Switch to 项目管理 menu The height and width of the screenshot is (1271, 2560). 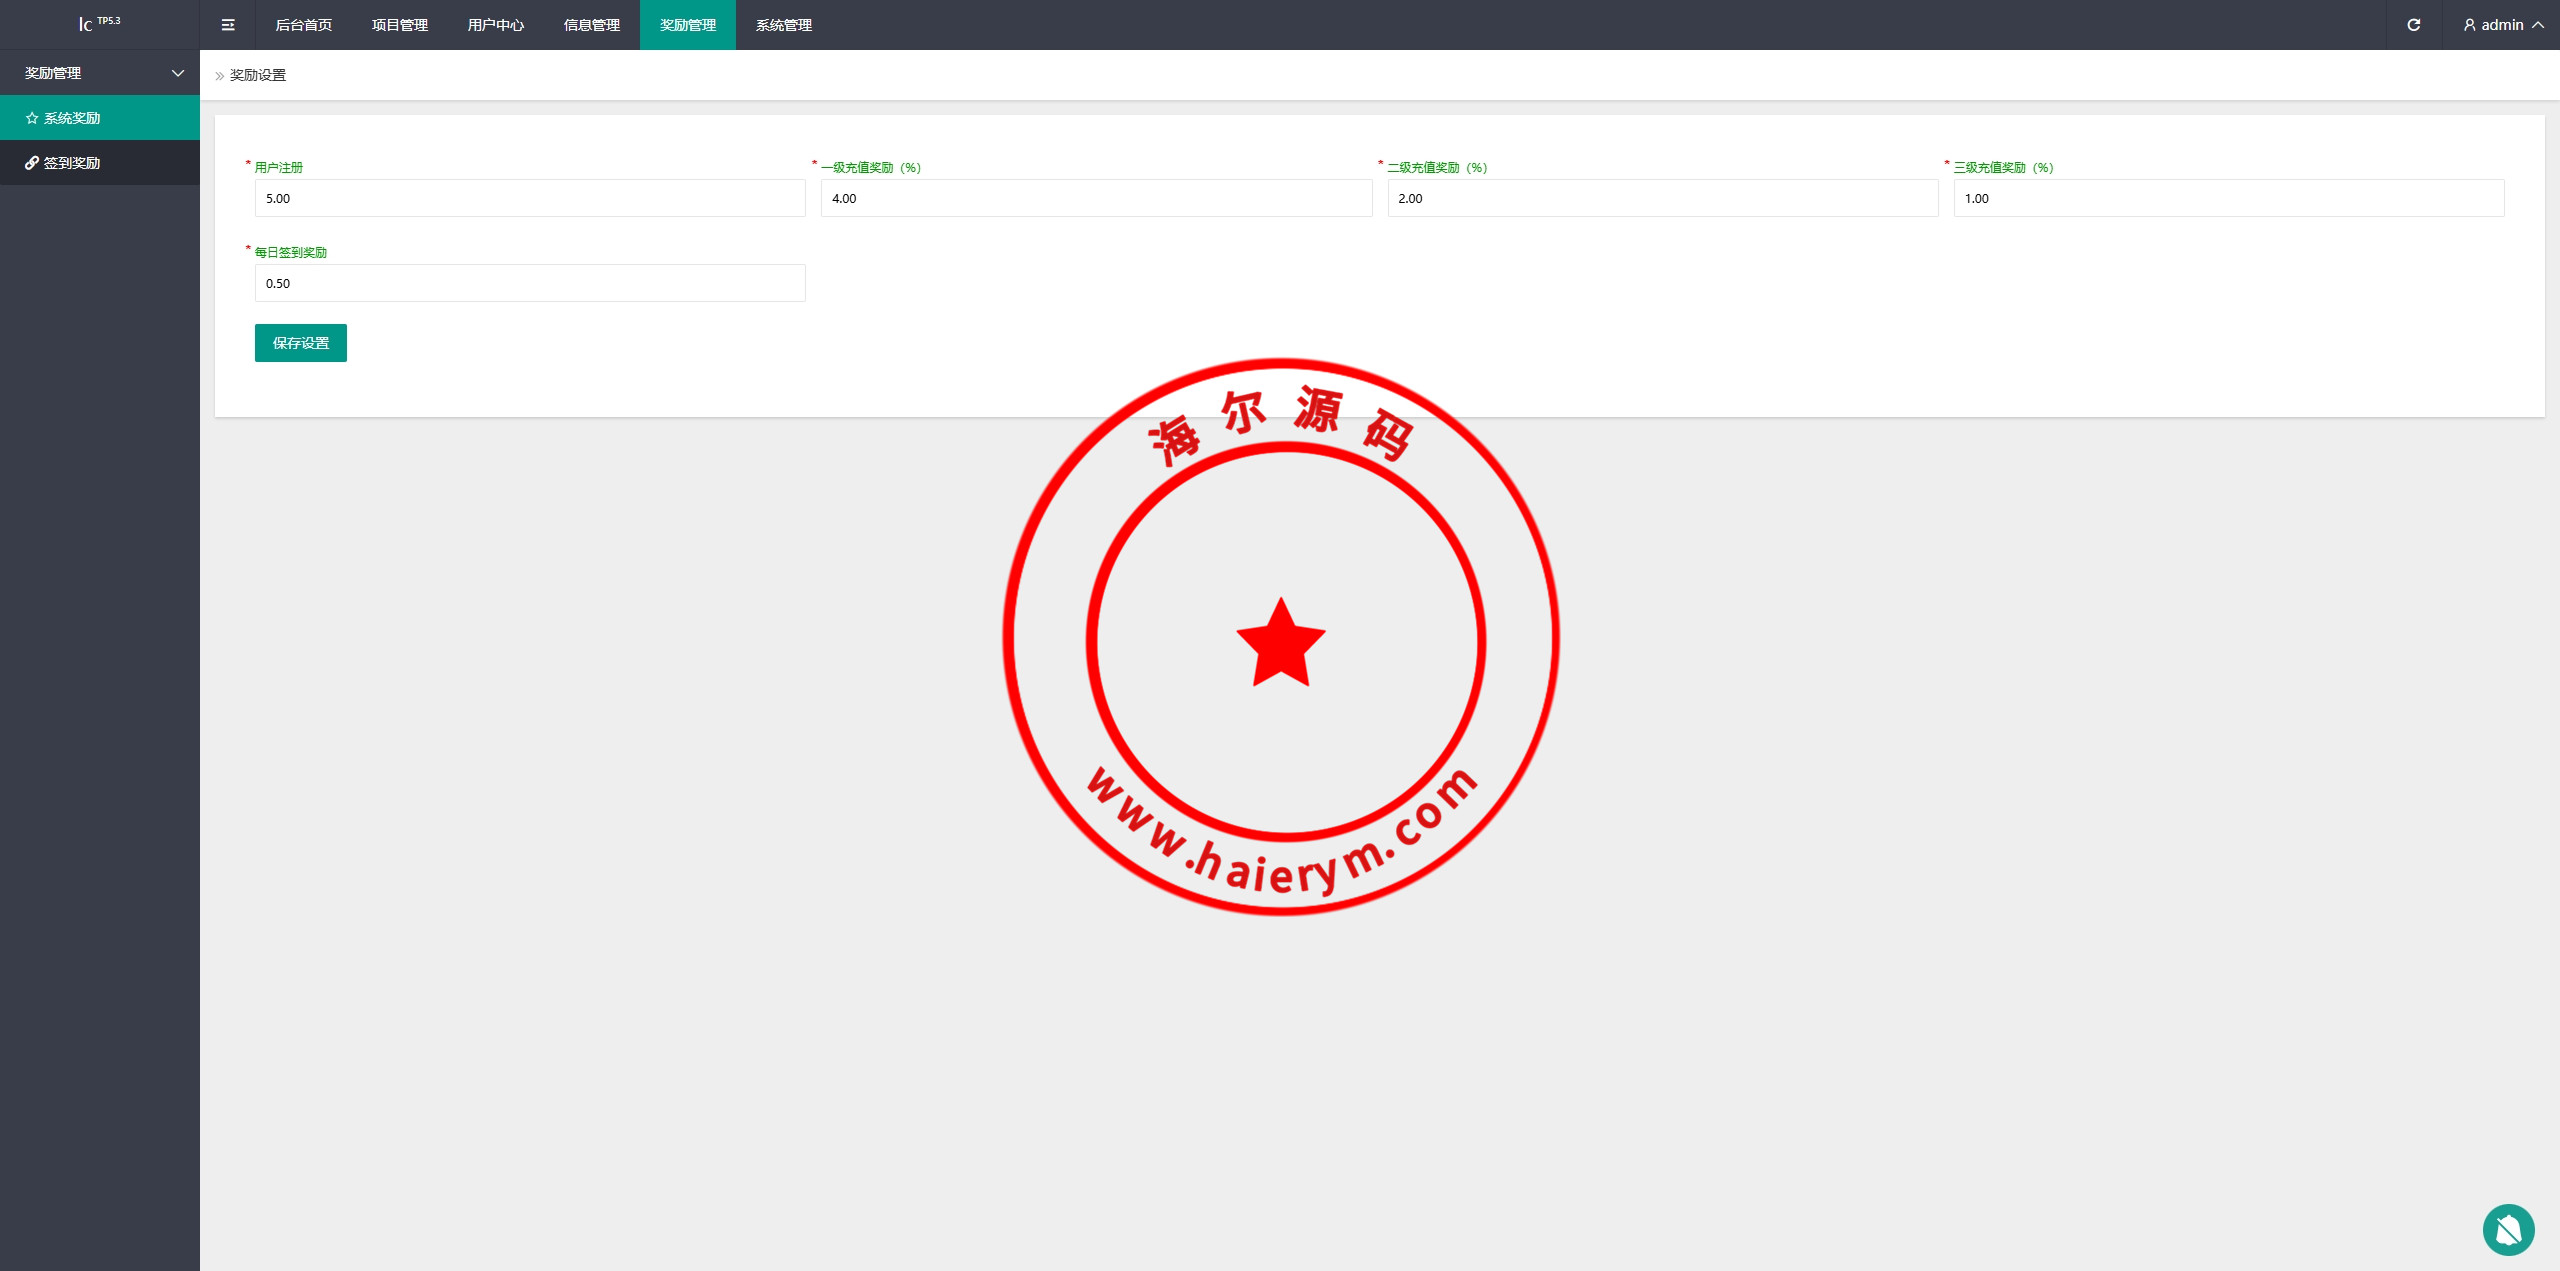coord(399,25)
